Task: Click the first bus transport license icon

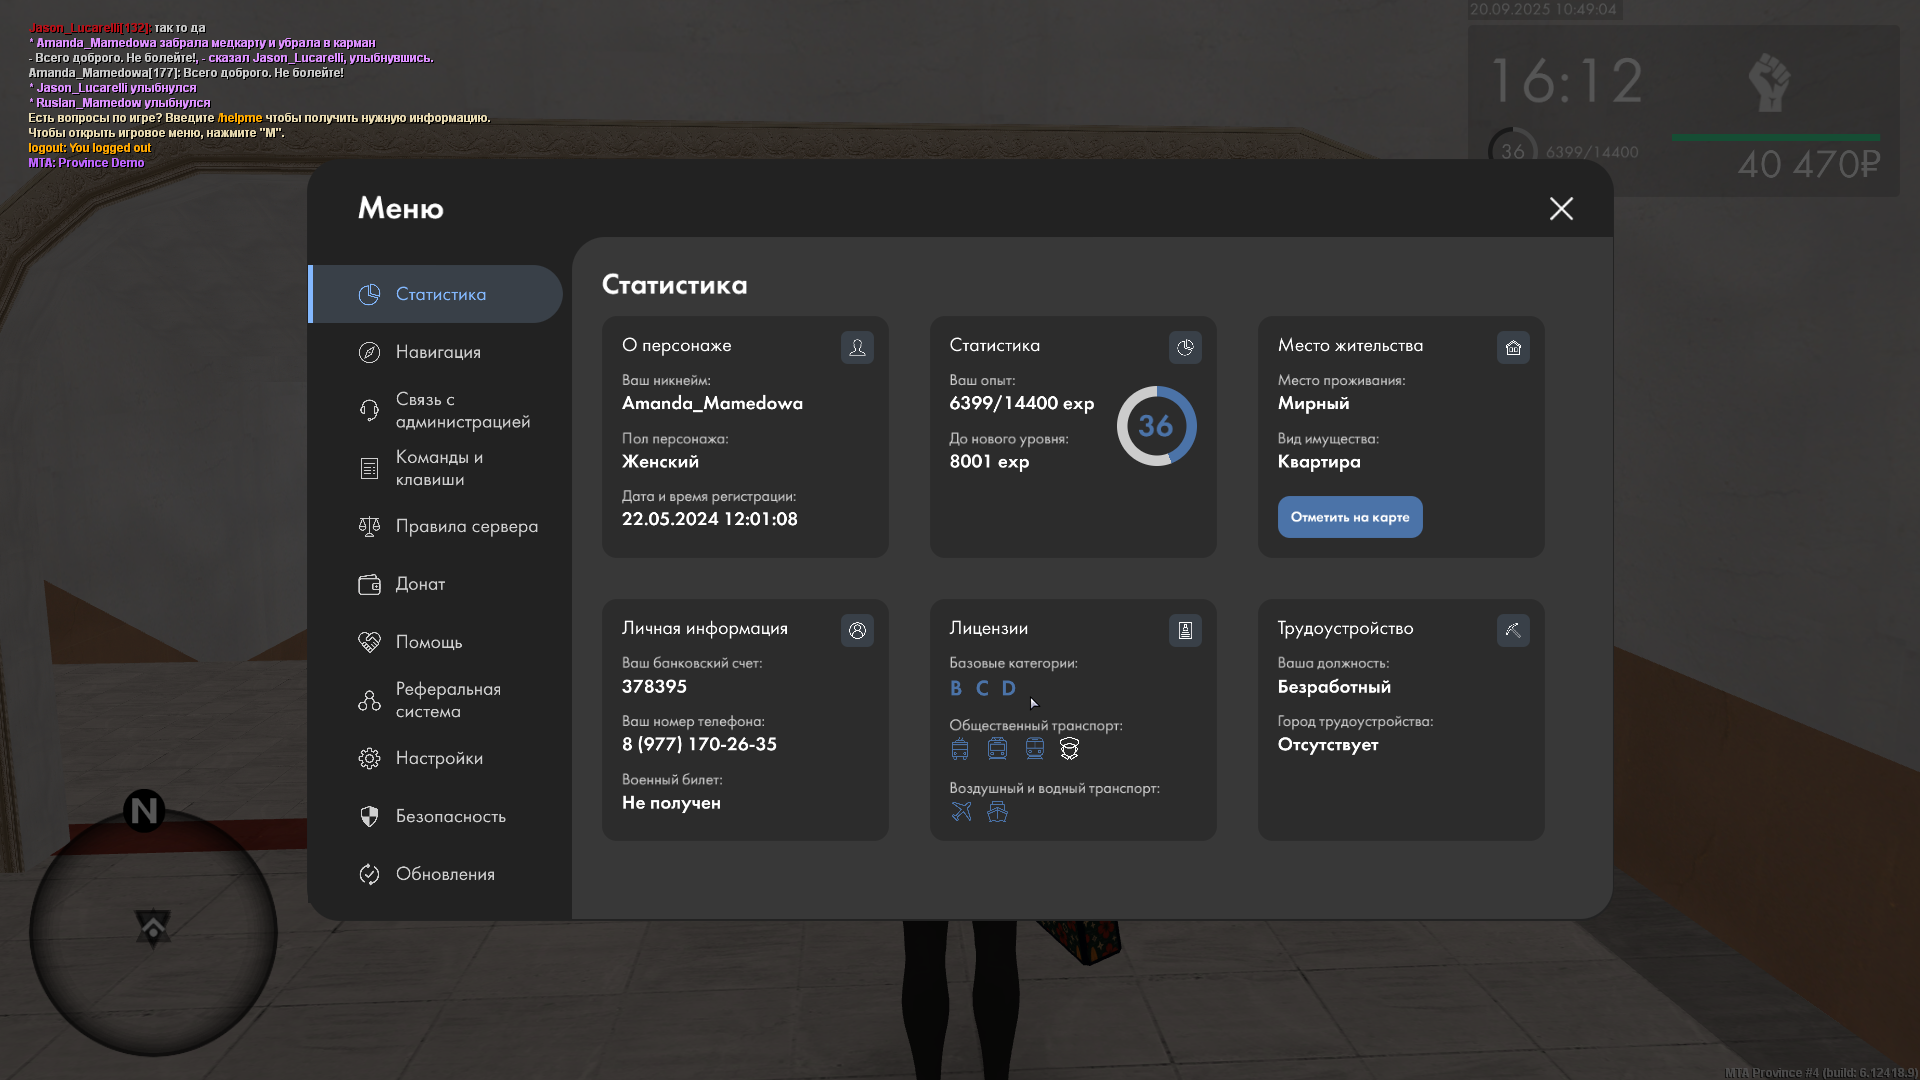Action: 960,748
